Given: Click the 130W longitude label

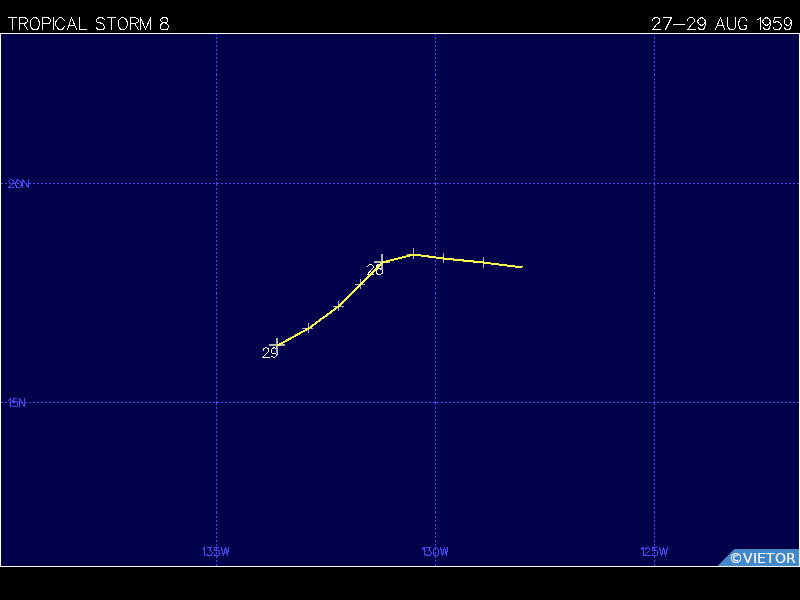Looking at the screenshot, I should click(435, 552).
